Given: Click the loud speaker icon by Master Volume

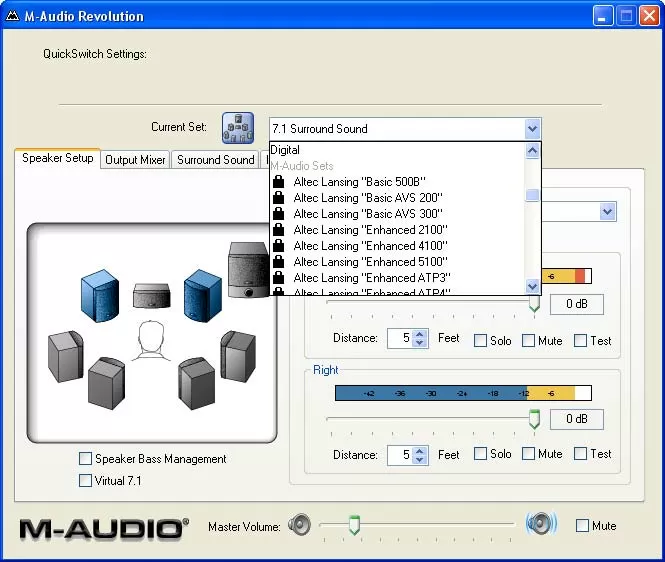Looking at the screenshot, I should tap(541, 524).
